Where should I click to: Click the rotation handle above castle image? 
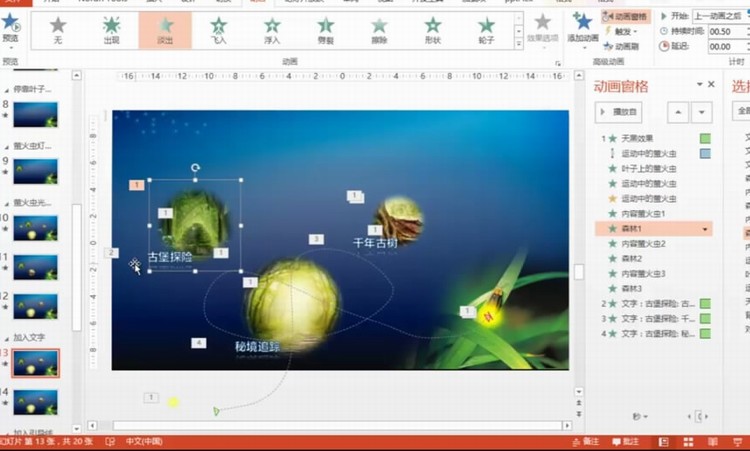[x=195, y=167]
